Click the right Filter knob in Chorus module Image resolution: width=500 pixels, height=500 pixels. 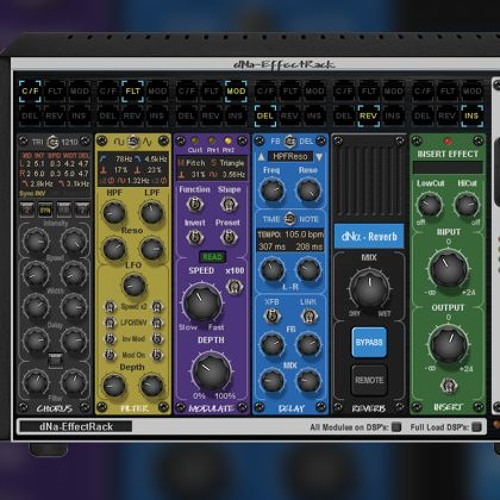coord(74,382)
